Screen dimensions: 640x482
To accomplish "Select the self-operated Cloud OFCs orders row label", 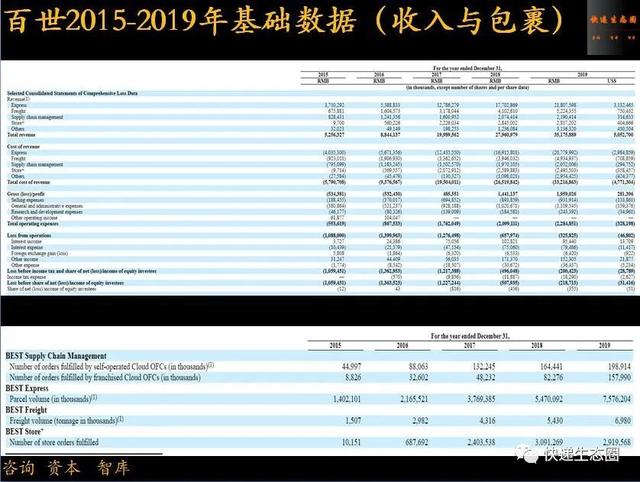I will pyautogui.click(x=111, y=366).
